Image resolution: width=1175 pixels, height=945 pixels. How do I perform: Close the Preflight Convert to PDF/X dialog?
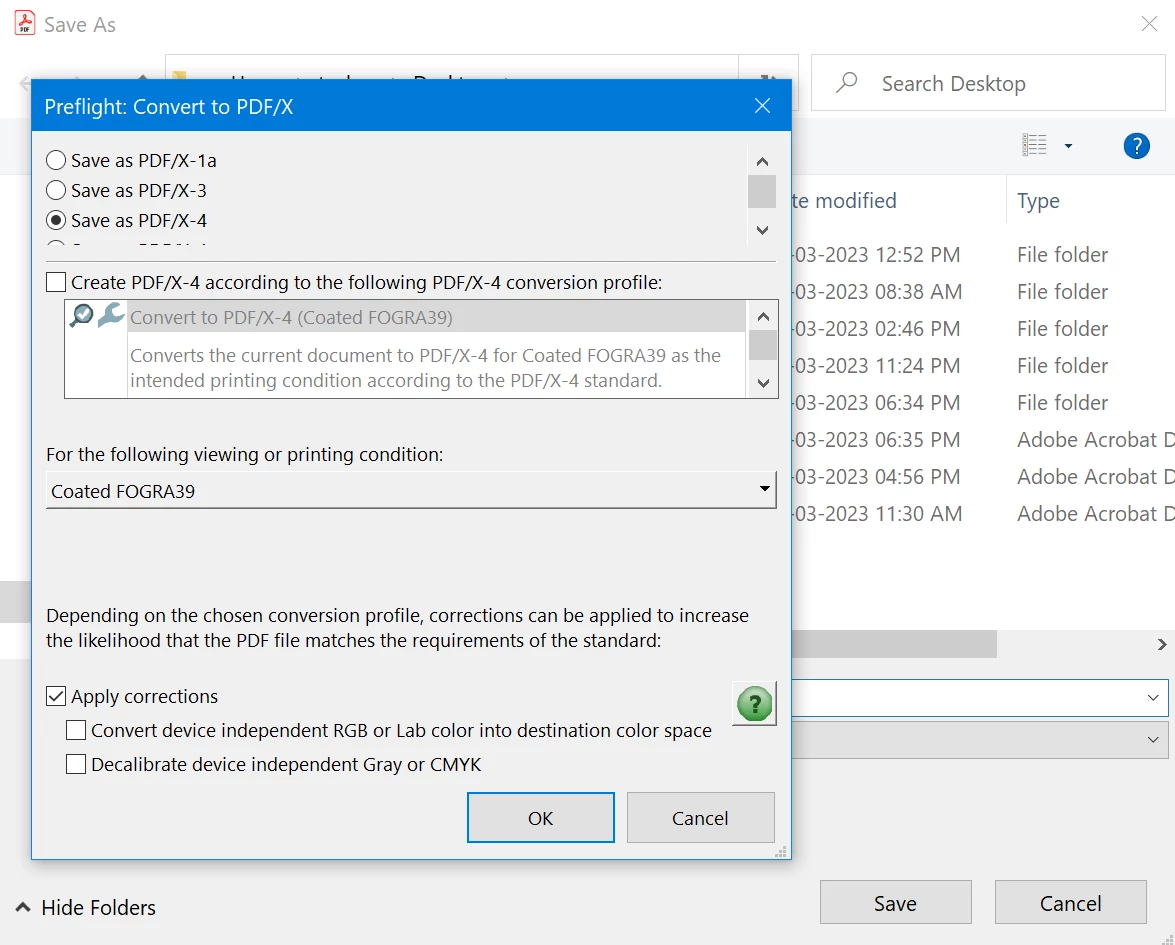[762, 106]
